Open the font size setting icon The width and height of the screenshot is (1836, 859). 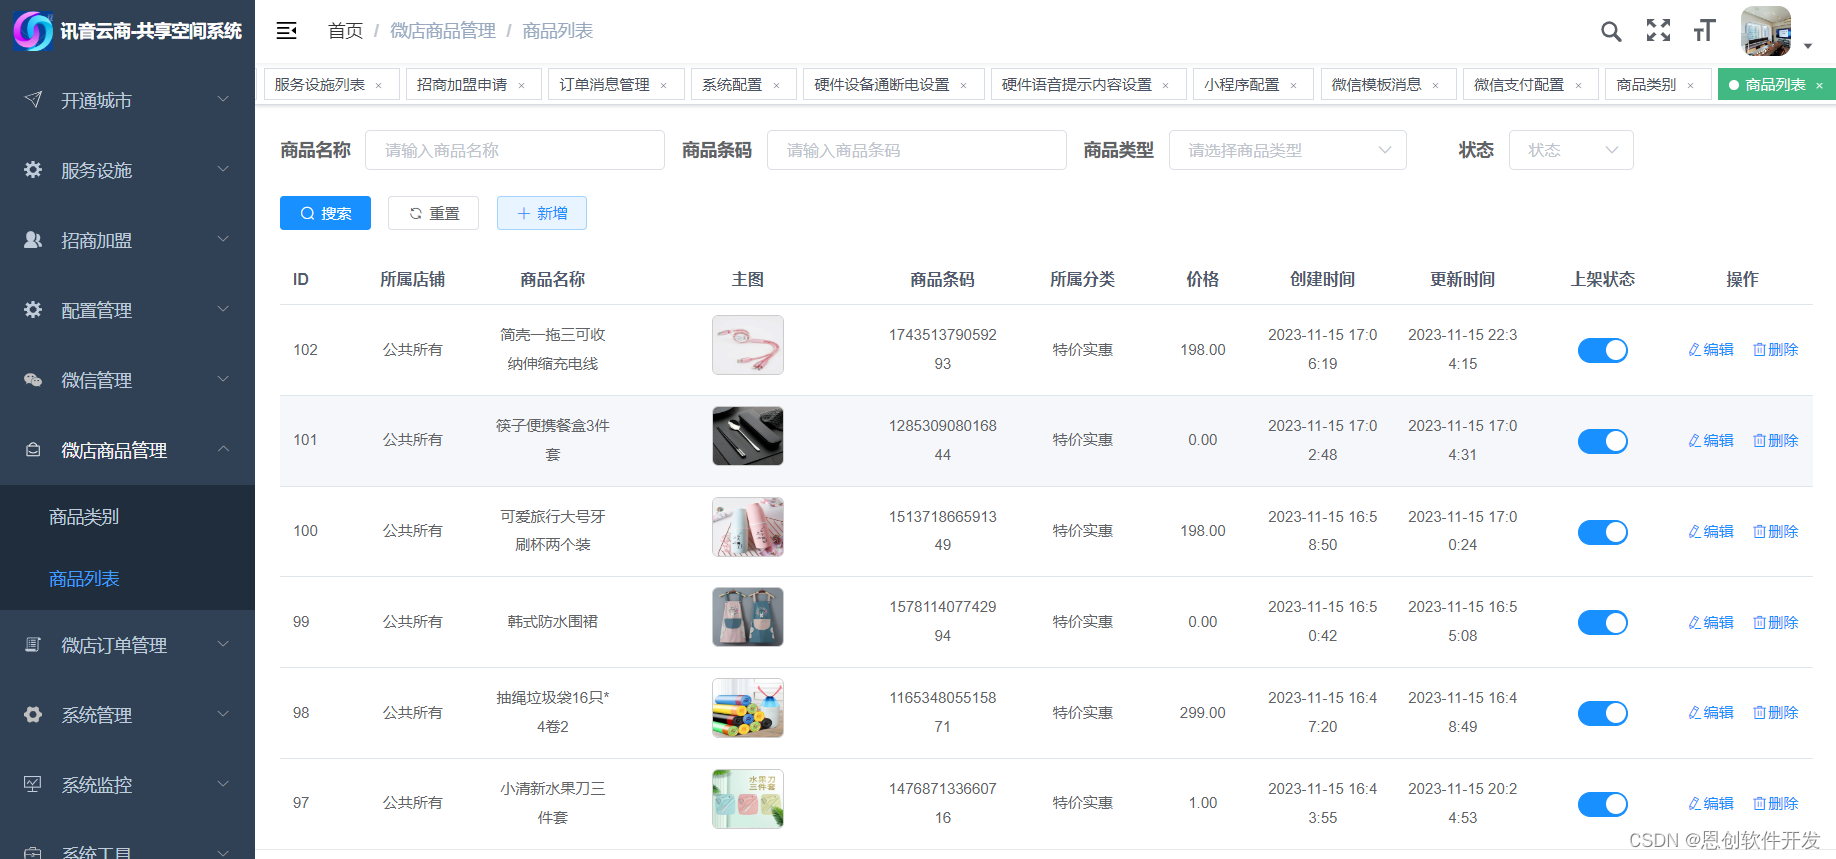(x=1705, y=31)
